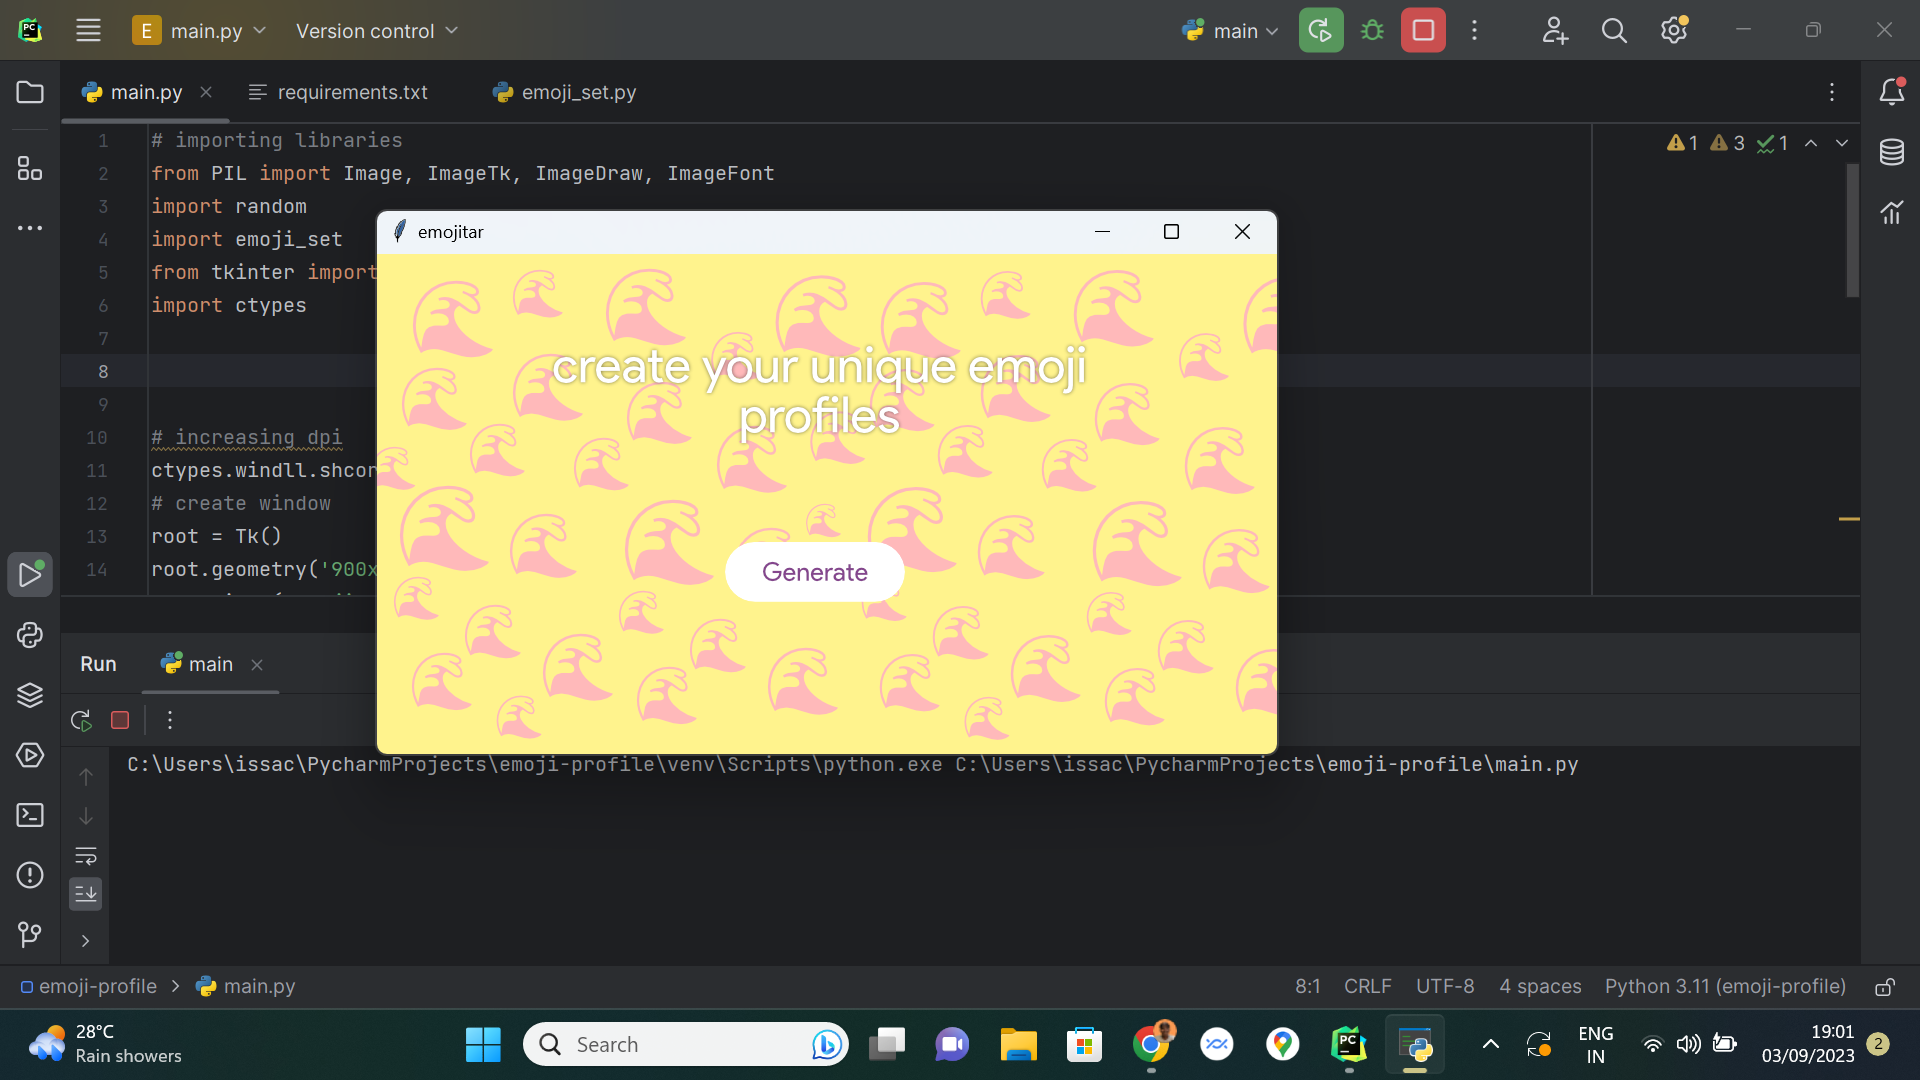Open the Database tool window

coord(1891,152)
